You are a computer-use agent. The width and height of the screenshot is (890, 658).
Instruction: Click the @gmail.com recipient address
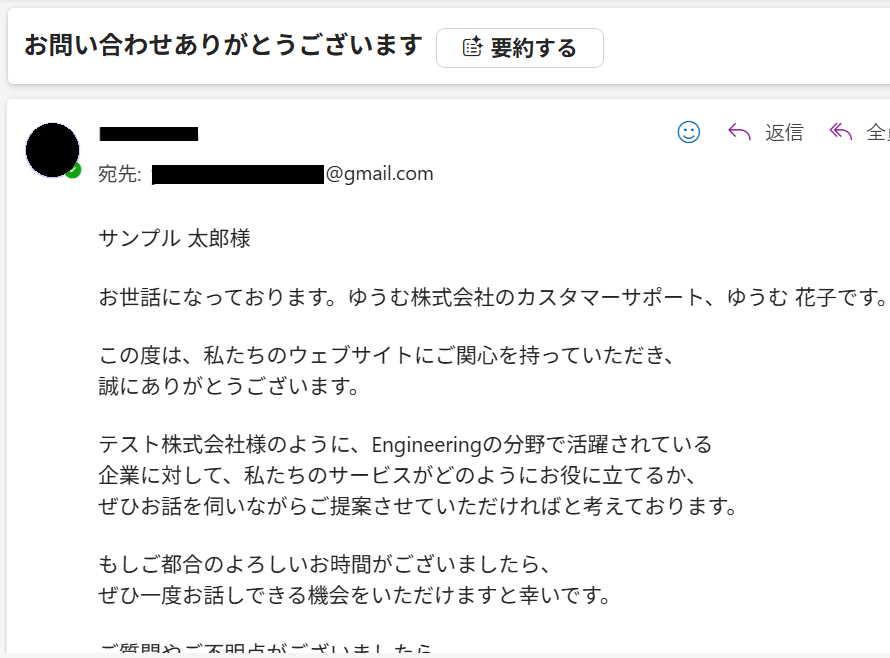379,174
